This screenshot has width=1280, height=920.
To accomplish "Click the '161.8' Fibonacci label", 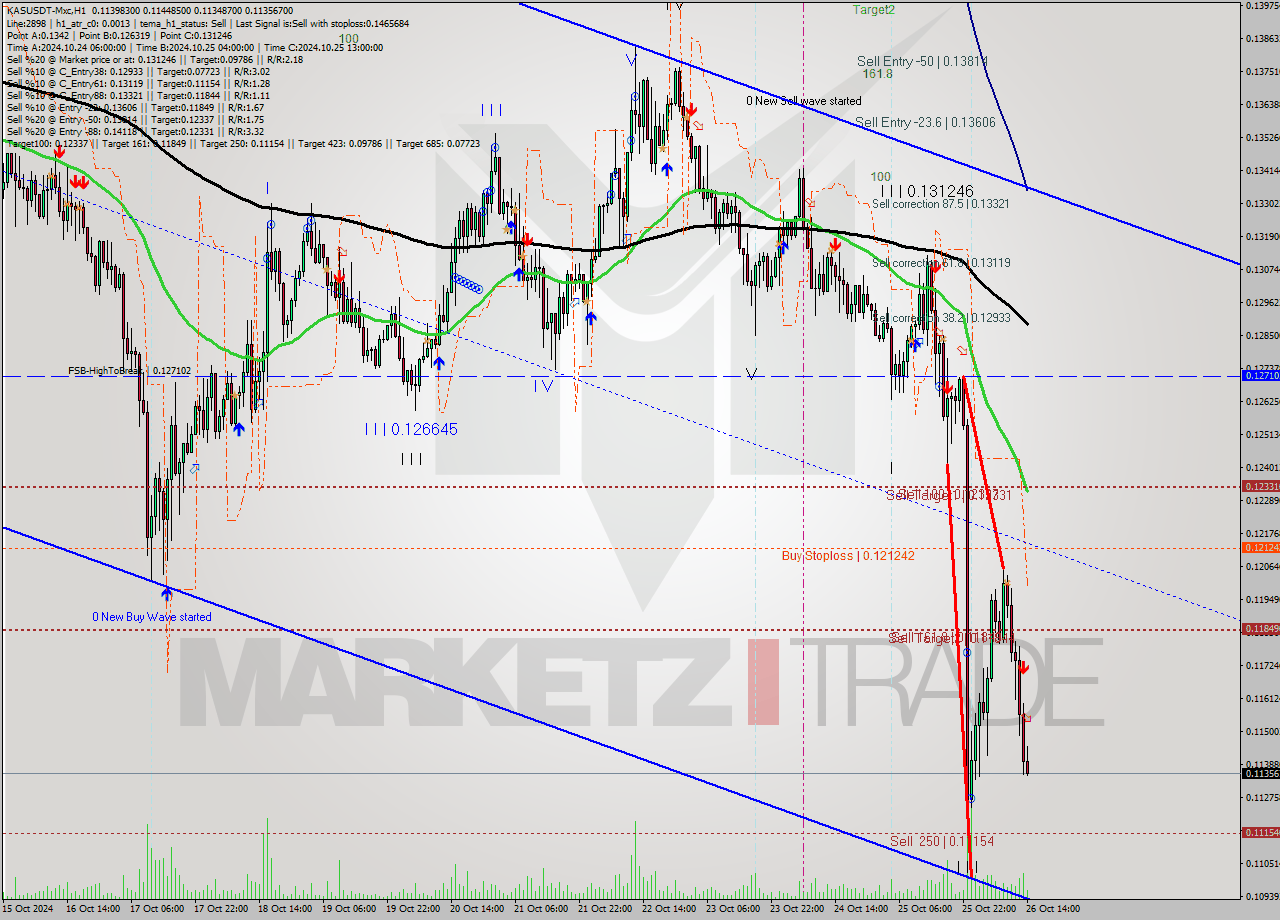I will (876, 74).
